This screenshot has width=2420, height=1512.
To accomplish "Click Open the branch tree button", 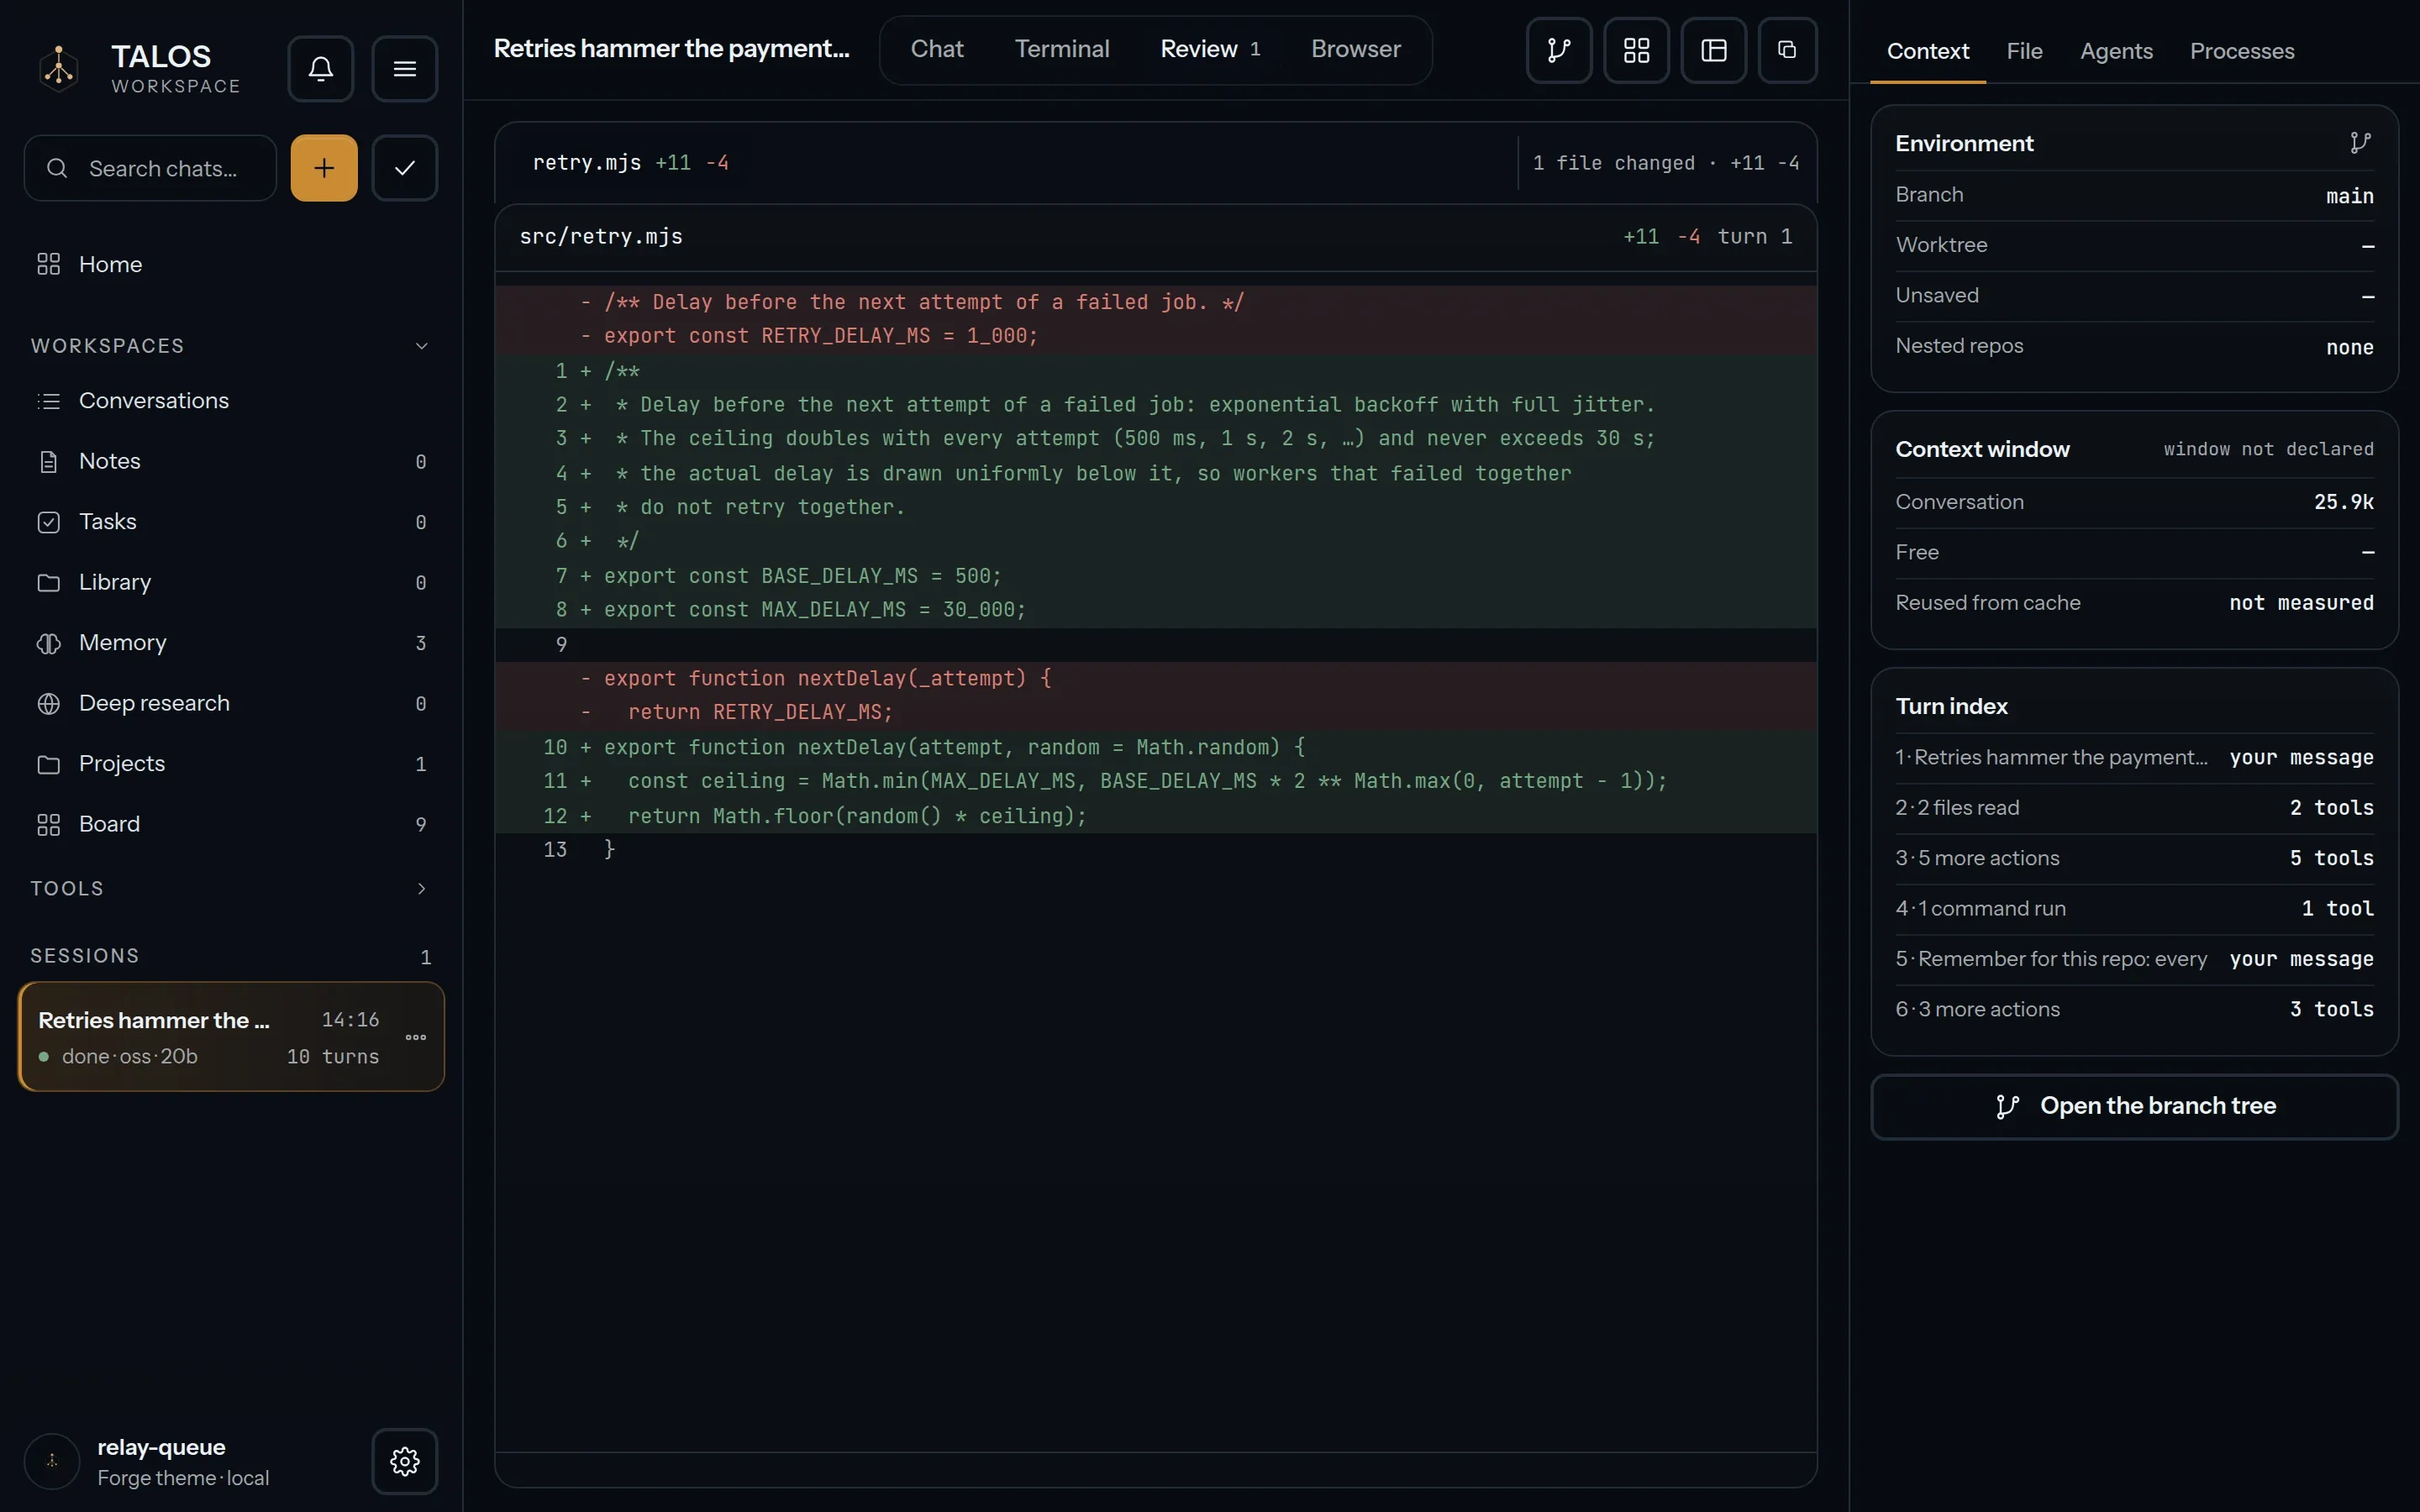I will 2134,1106.
